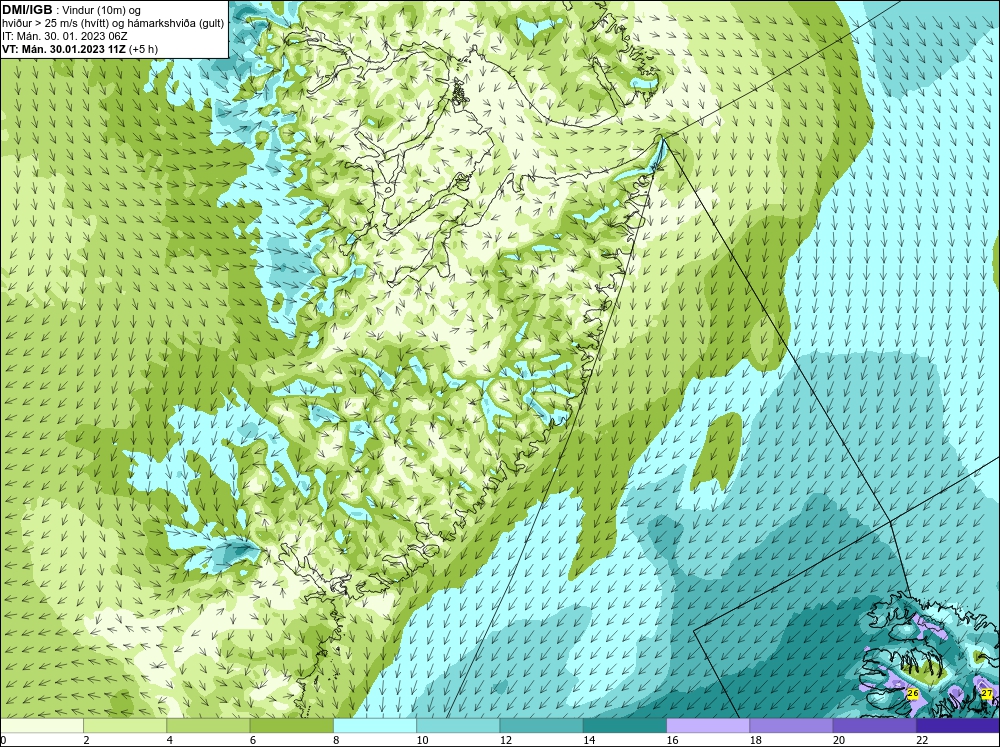Click the '22' value on the wind scale
1000x747 pixels.
tap(922, 740)
